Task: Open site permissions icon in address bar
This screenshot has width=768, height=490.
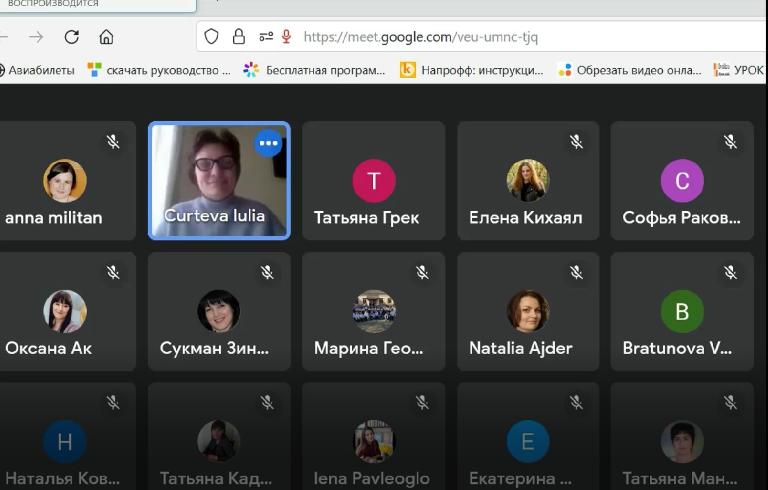Action: (266, 37)
